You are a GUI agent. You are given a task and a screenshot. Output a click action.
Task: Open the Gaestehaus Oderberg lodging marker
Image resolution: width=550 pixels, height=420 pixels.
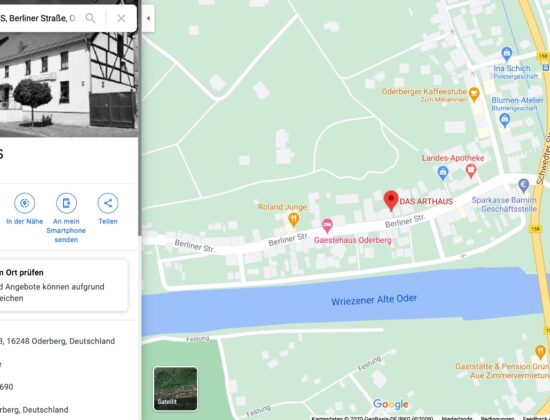click(x=327, y=226)
